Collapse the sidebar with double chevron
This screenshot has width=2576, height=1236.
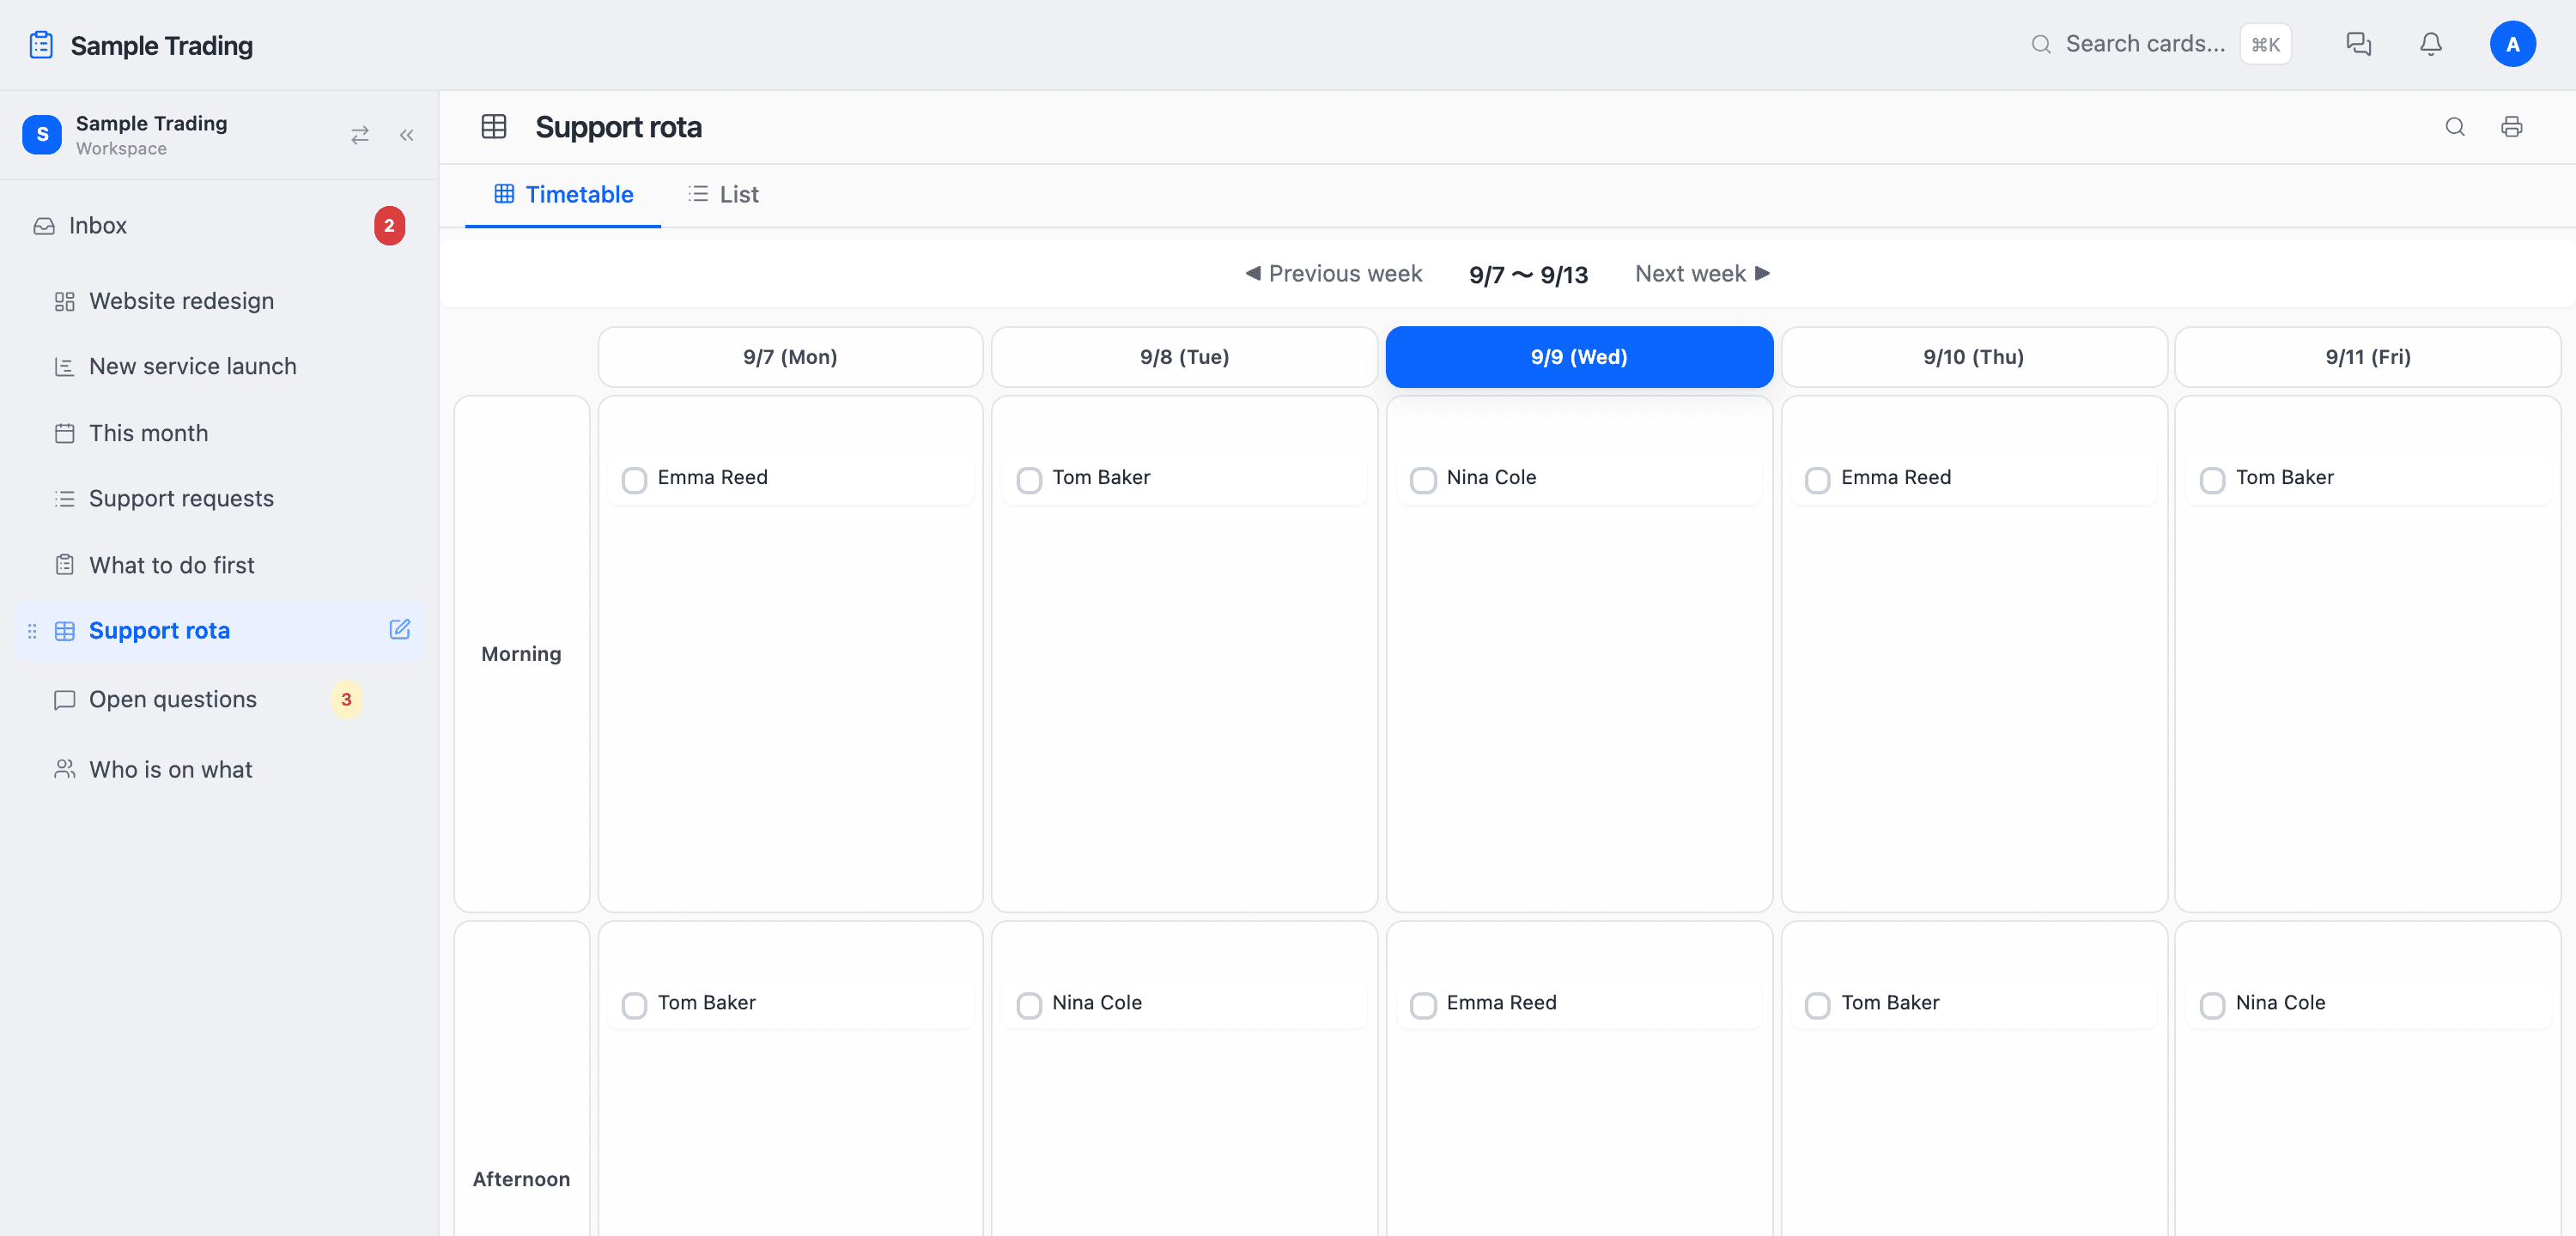pos(406,135)
